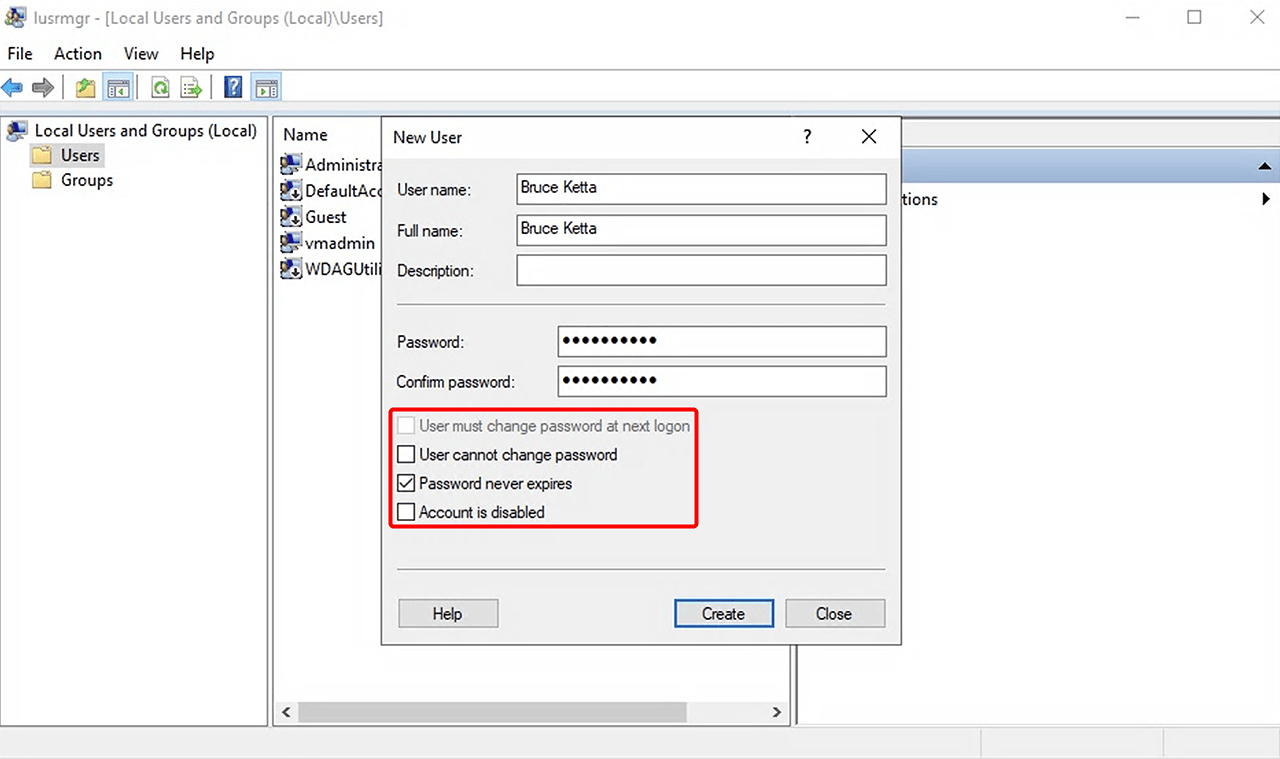Screen dimensions: 1280x759
Task: Toggle Show/Hide Action Pane toolbar icon
Action: pos(265,88)
